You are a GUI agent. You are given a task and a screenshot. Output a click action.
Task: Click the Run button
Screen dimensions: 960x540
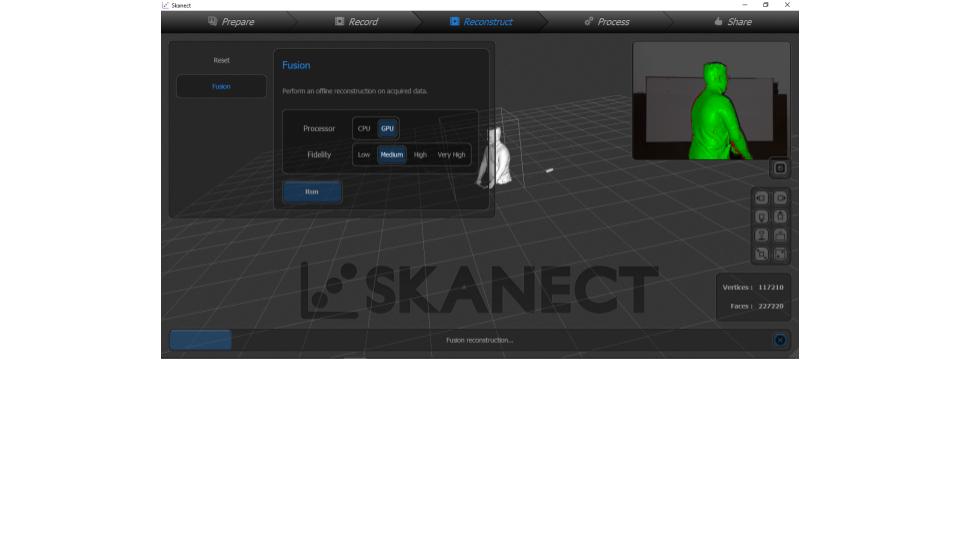(312, 192)
